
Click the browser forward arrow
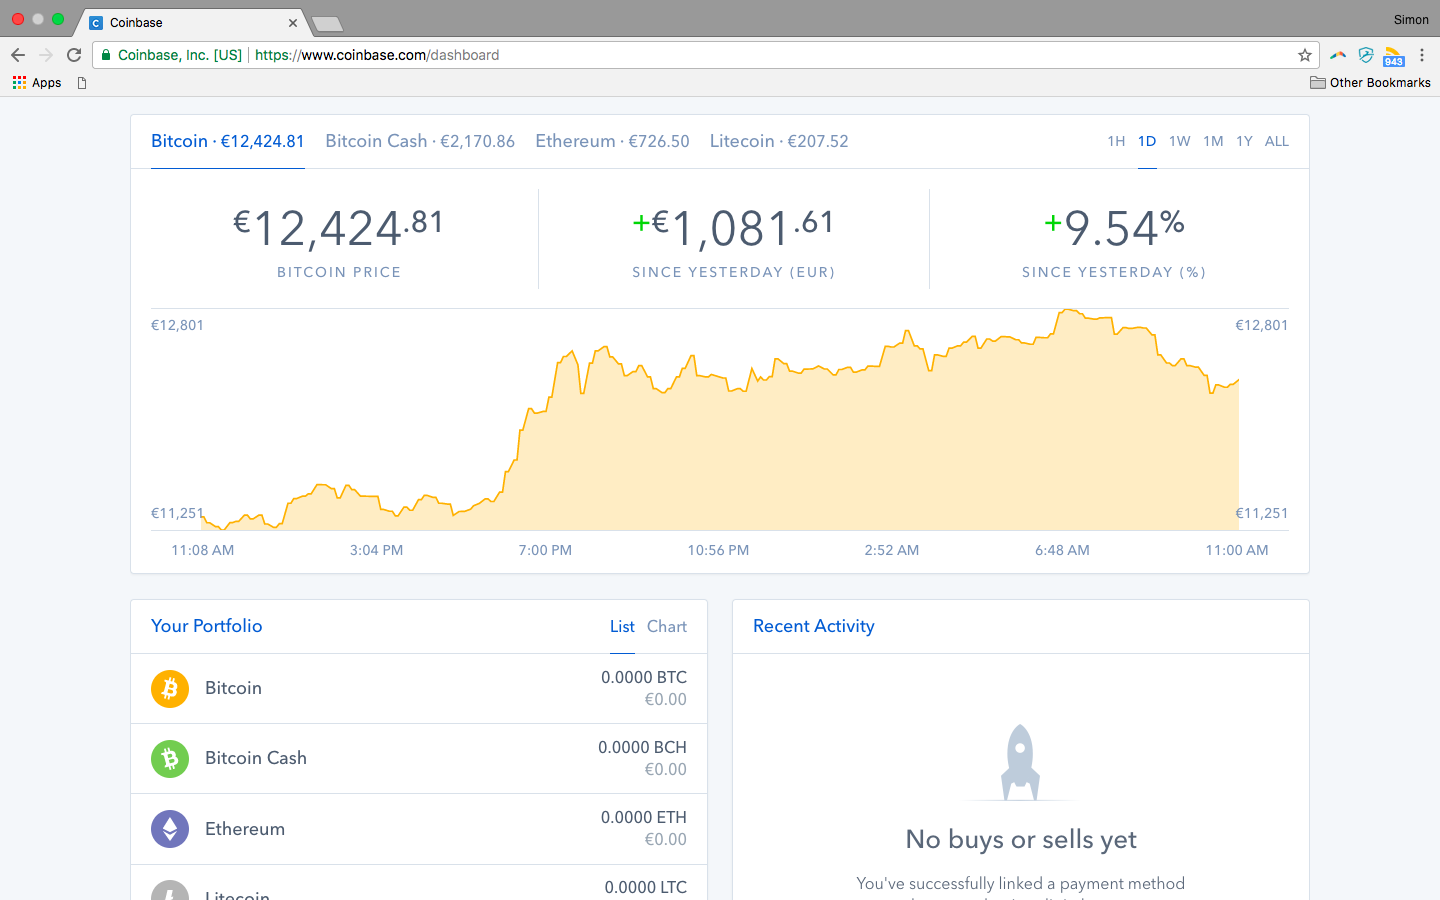click(46, 55)
